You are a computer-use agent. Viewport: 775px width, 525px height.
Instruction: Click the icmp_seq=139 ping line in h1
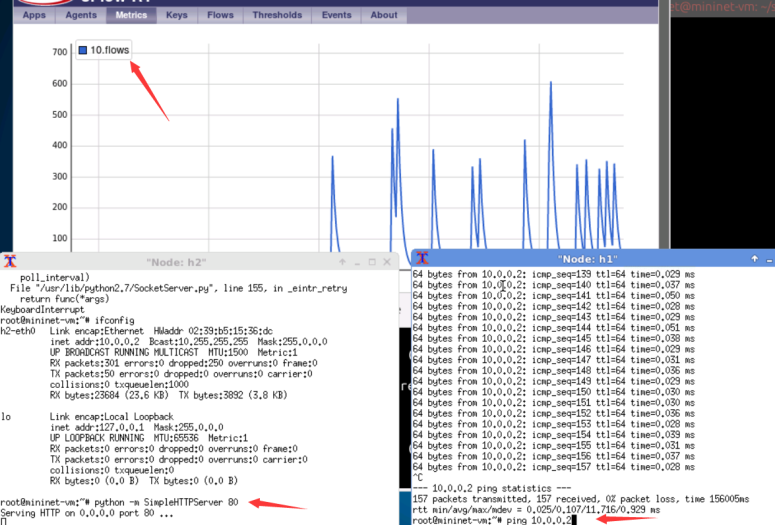(x=554, y=274)
